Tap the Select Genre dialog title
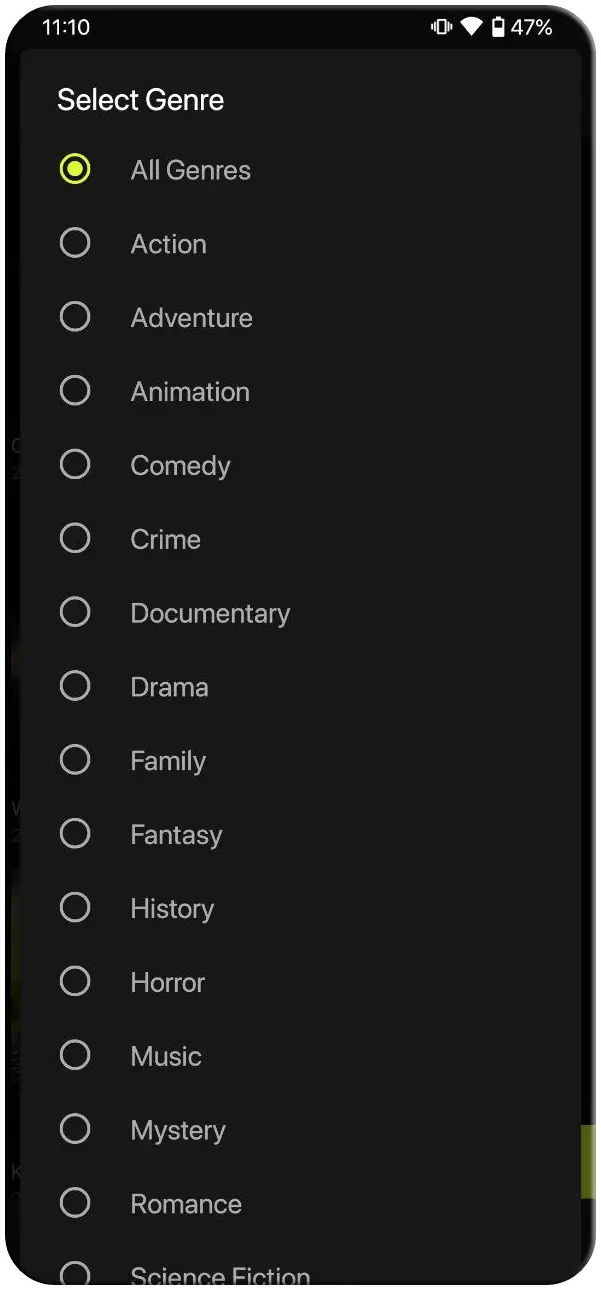 (140, 100)
